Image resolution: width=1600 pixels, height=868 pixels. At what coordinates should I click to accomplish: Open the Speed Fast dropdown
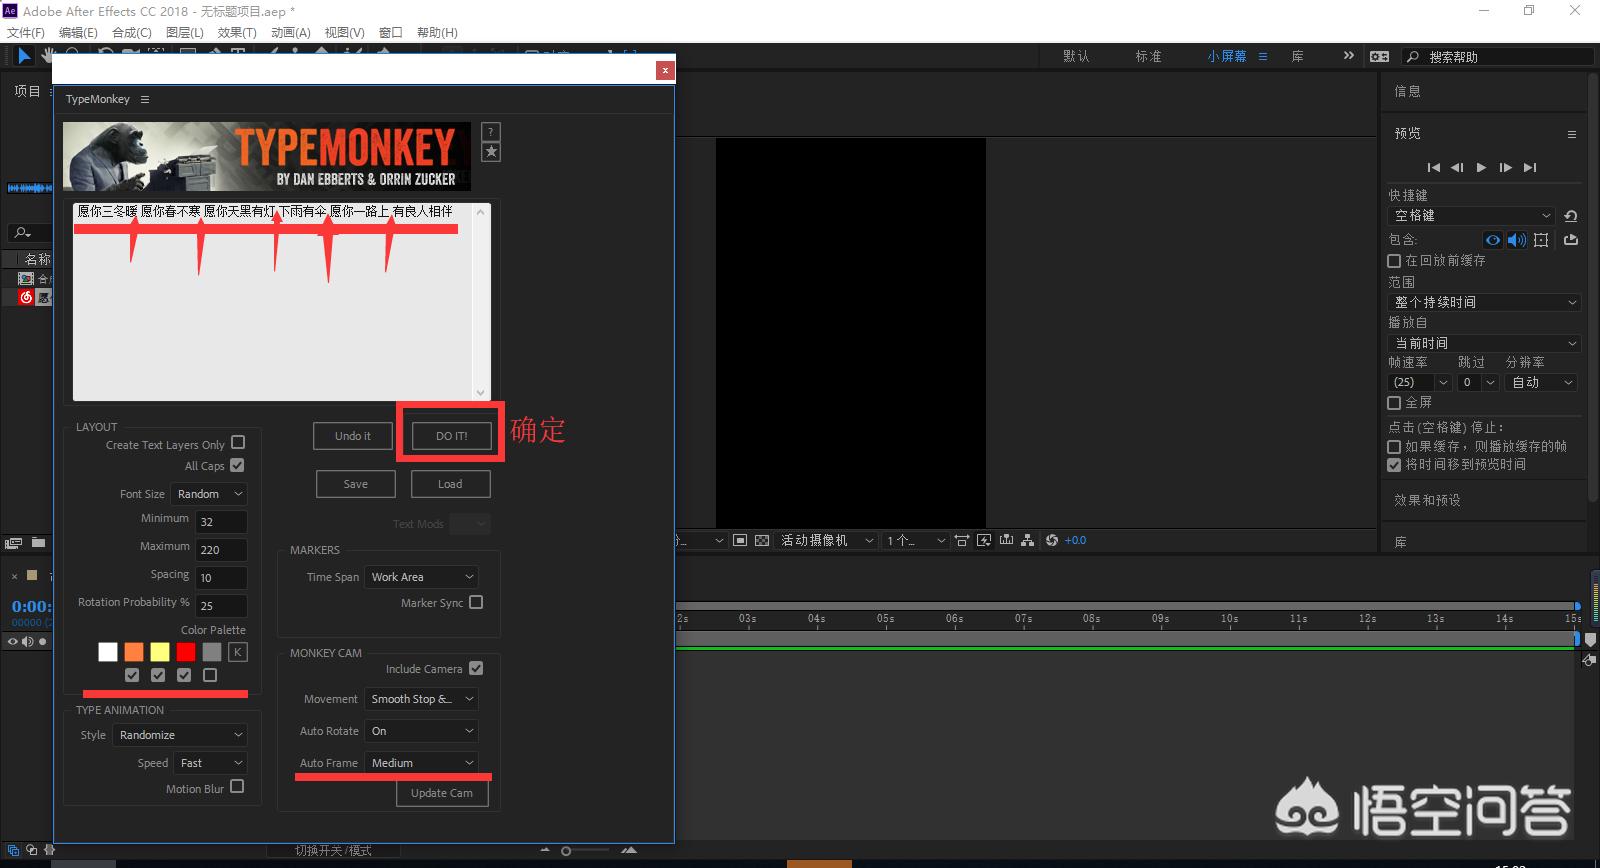pyautogui.click(x=210, y=763)
